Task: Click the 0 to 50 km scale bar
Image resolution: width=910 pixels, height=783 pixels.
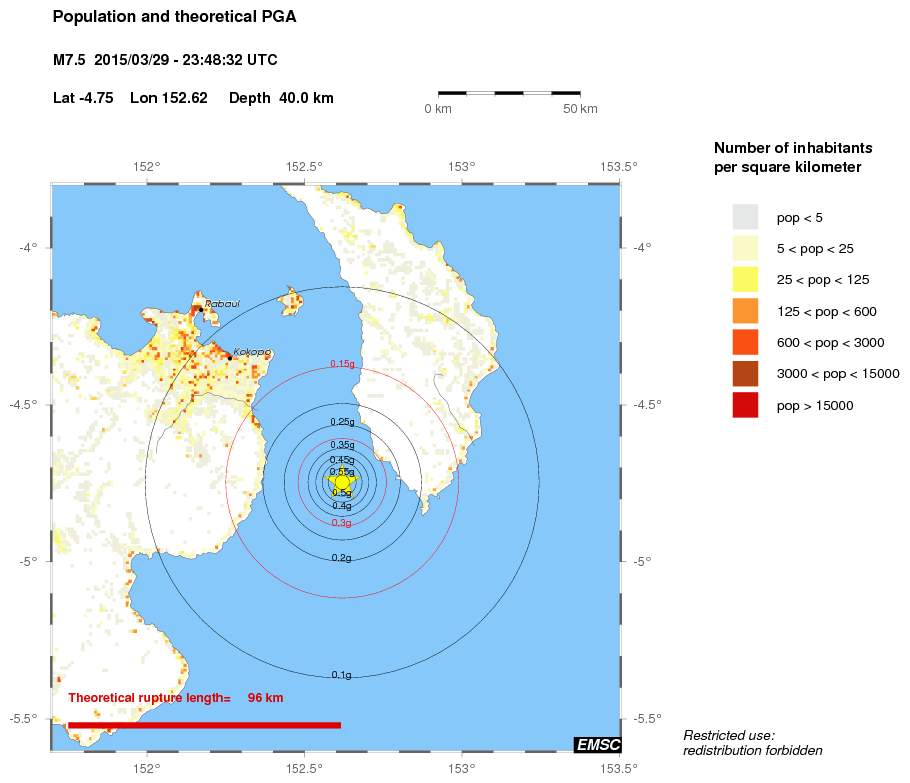Action: click(510, 93)
